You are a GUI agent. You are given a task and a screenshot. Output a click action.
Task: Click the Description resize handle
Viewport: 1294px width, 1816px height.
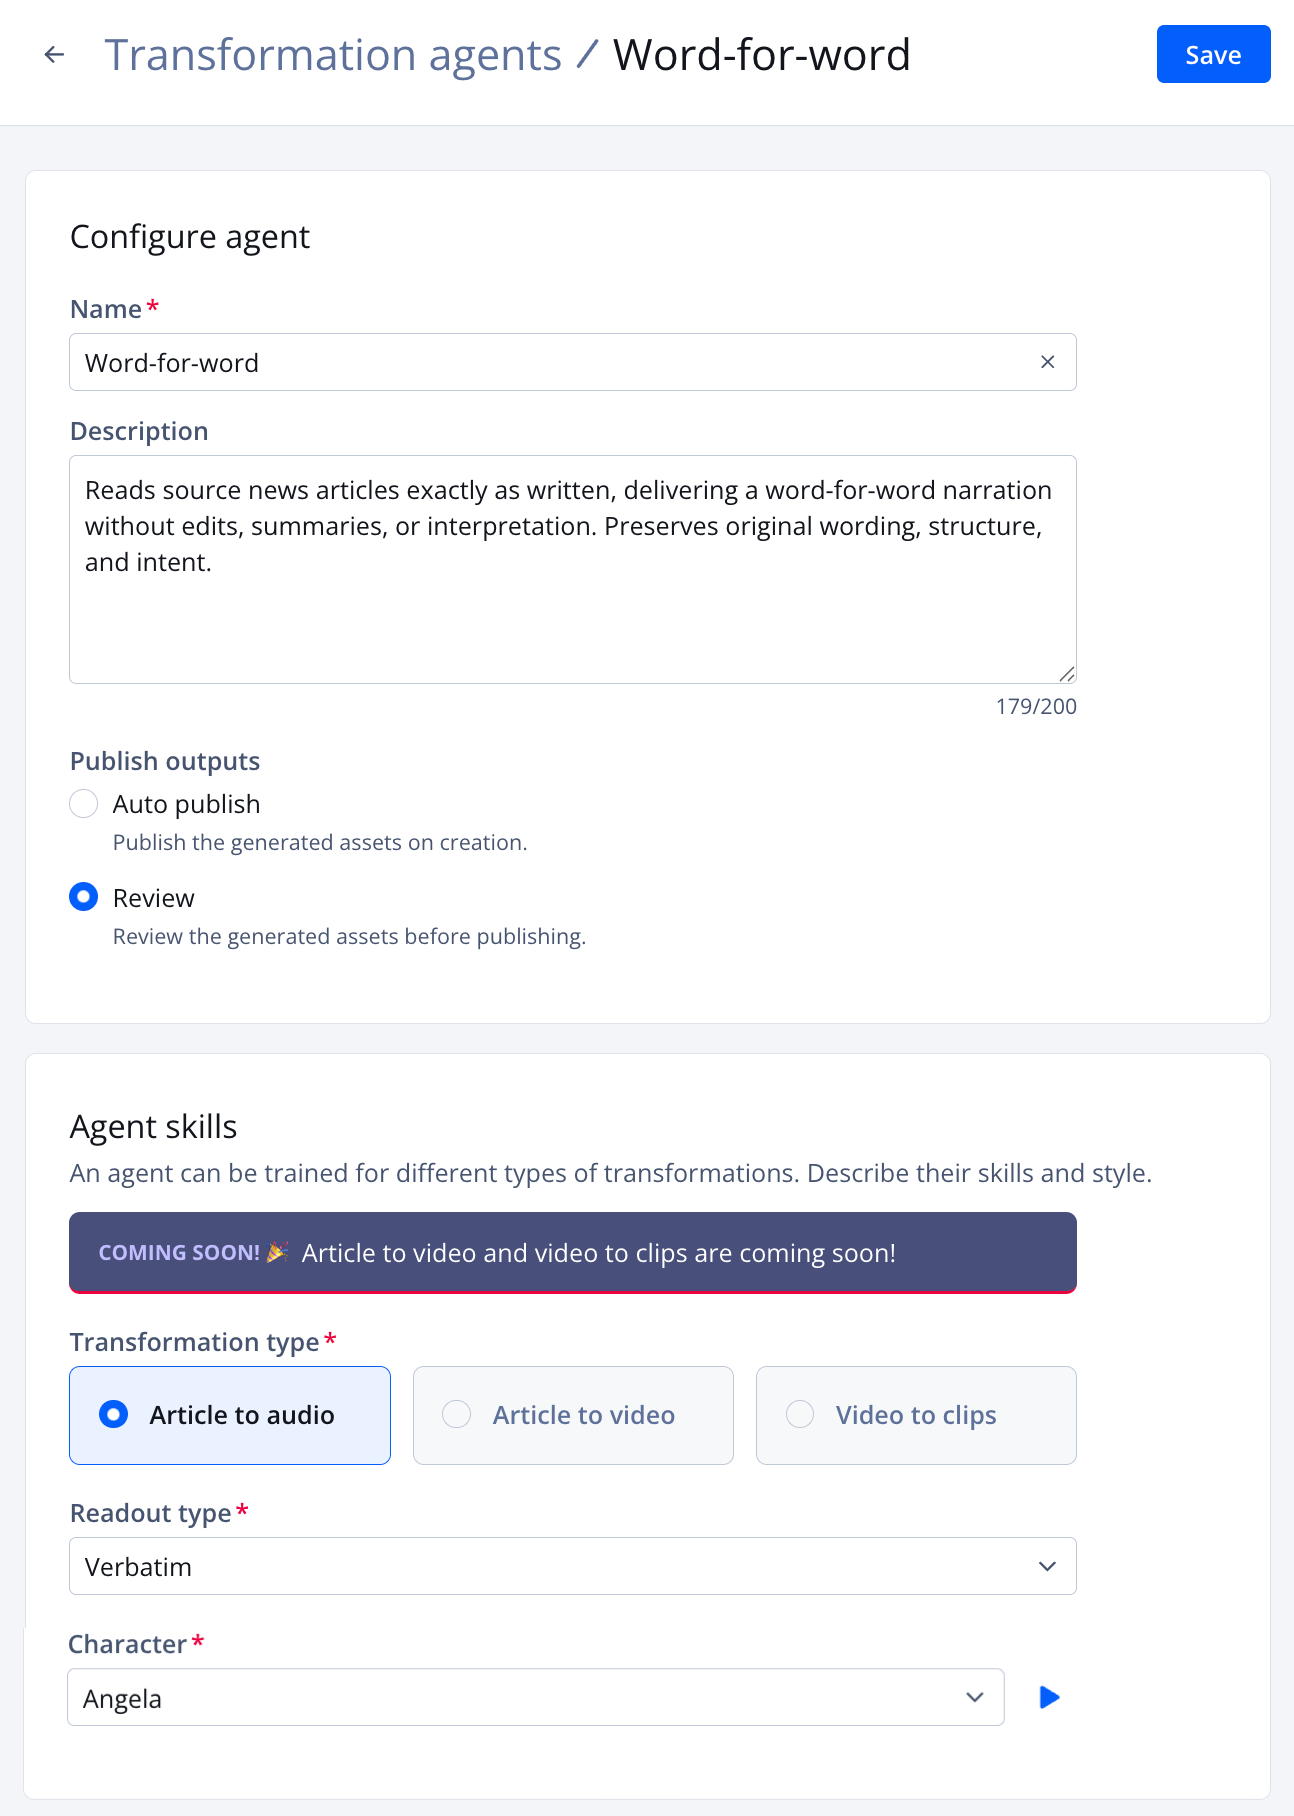1067,673
